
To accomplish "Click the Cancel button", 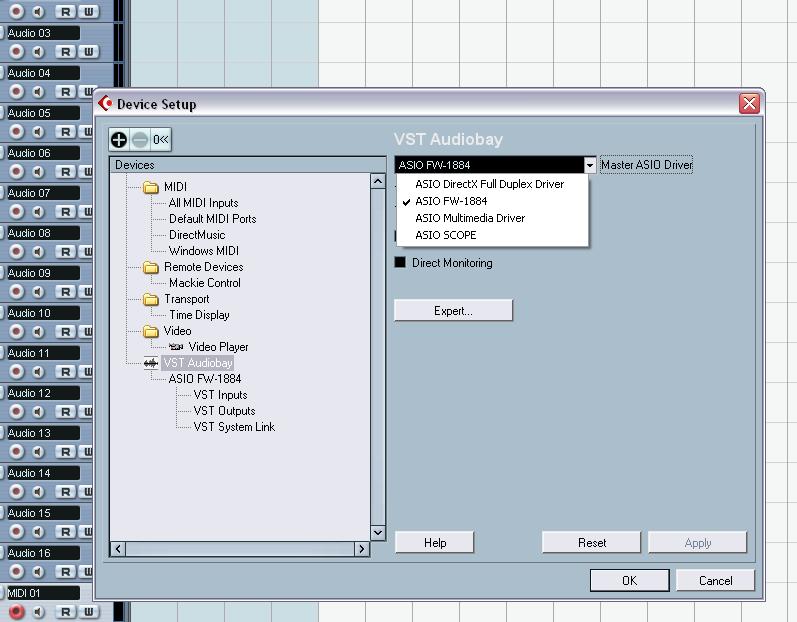I will [x=715, y=580].
